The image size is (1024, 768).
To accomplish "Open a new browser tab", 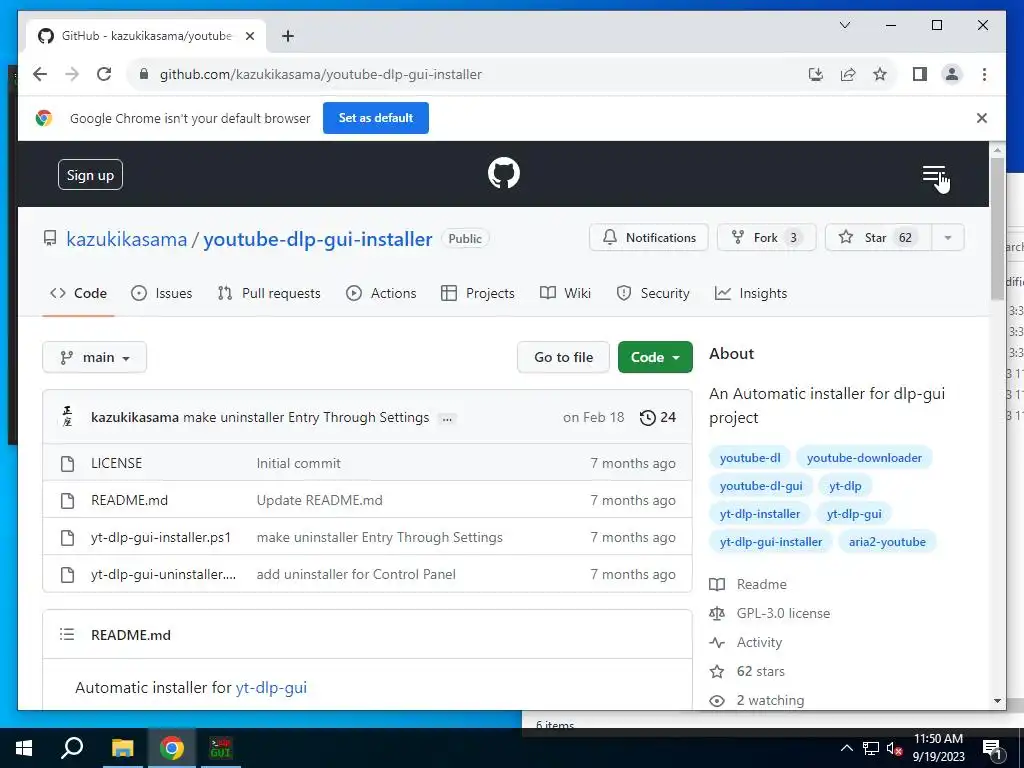I will pyautogui.click(x=287, y=36).
